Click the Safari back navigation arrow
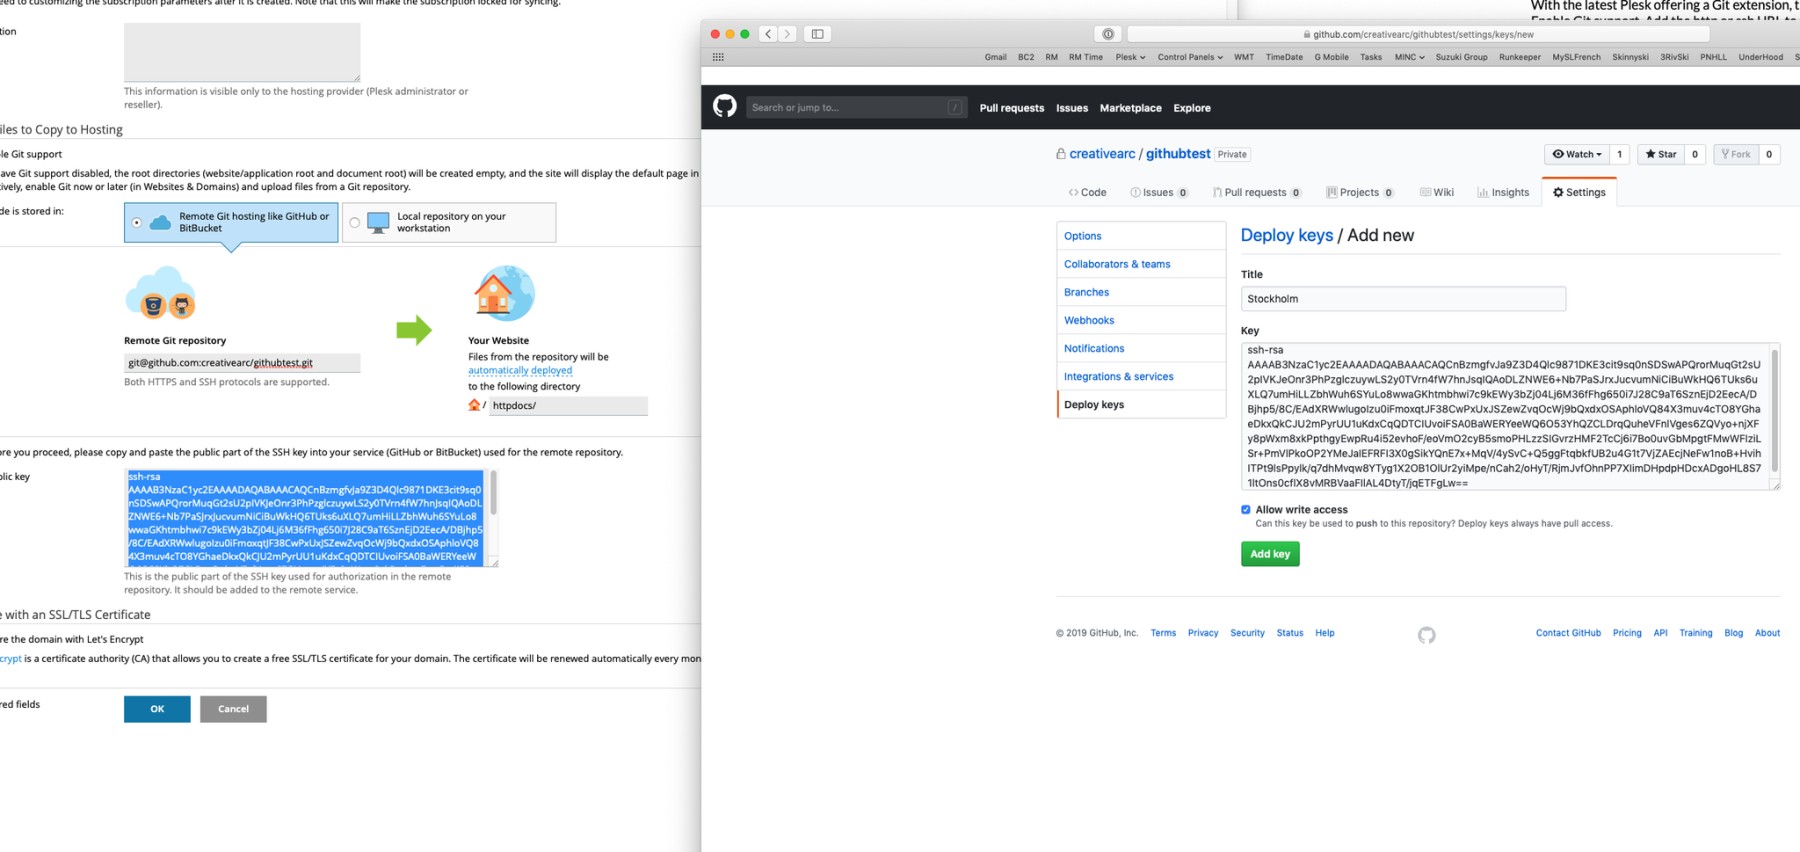This screenshot has height=852, width=1800. click(768, 34)
